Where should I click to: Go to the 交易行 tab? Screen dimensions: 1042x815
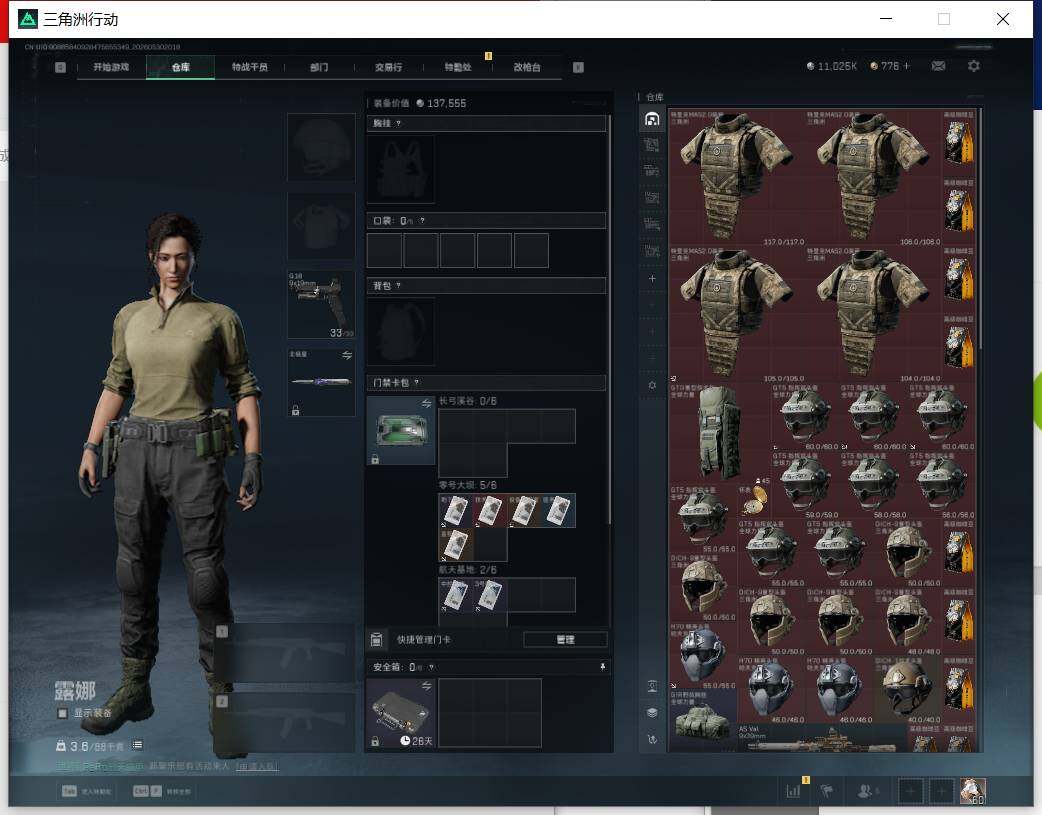click(x=388, y=67)
